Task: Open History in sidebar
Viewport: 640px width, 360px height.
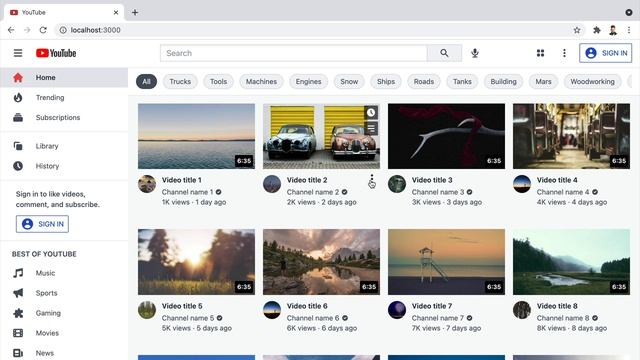Action: [64, 166]
